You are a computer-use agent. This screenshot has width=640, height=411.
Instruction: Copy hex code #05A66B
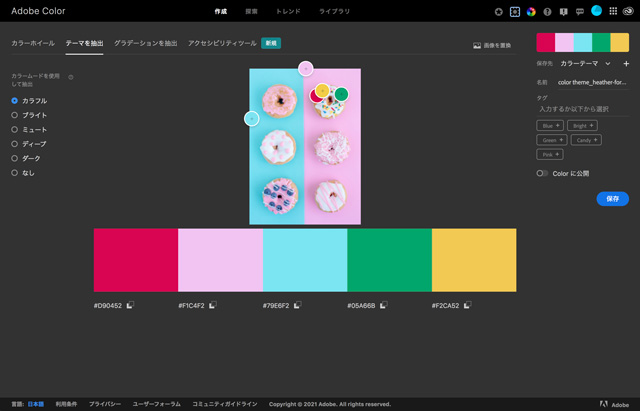click(x=383, y=305)
